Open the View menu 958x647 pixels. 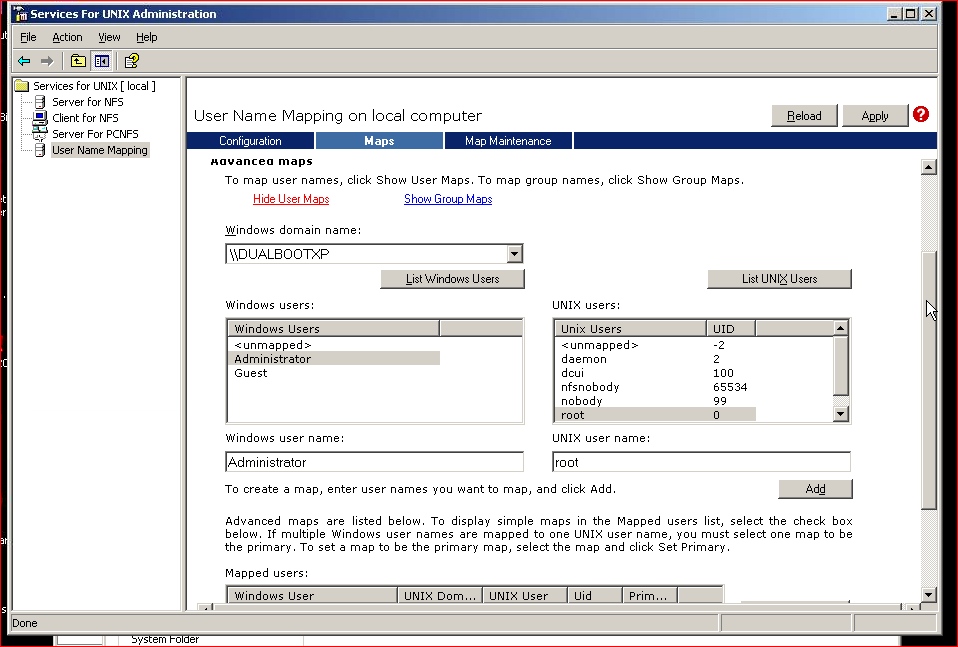click(x=109, y=37)
